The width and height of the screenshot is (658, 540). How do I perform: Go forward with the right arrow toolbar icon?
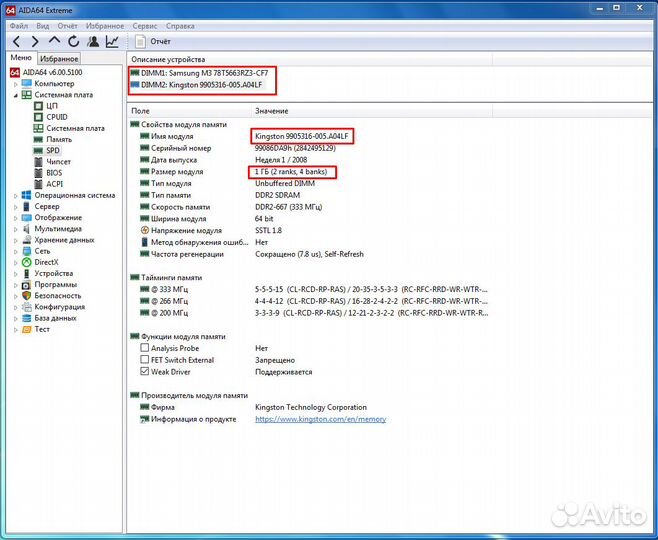(x=35, y=42)
